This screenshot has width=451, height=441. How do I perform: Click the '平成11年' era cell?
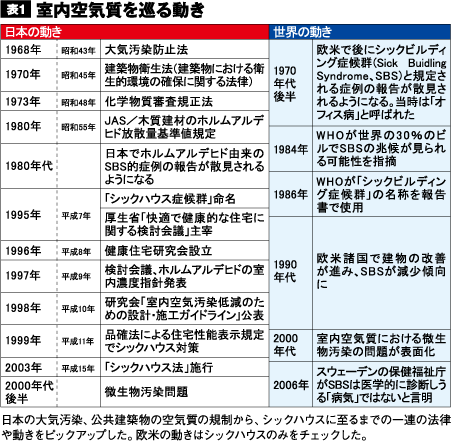coord(79,341)
